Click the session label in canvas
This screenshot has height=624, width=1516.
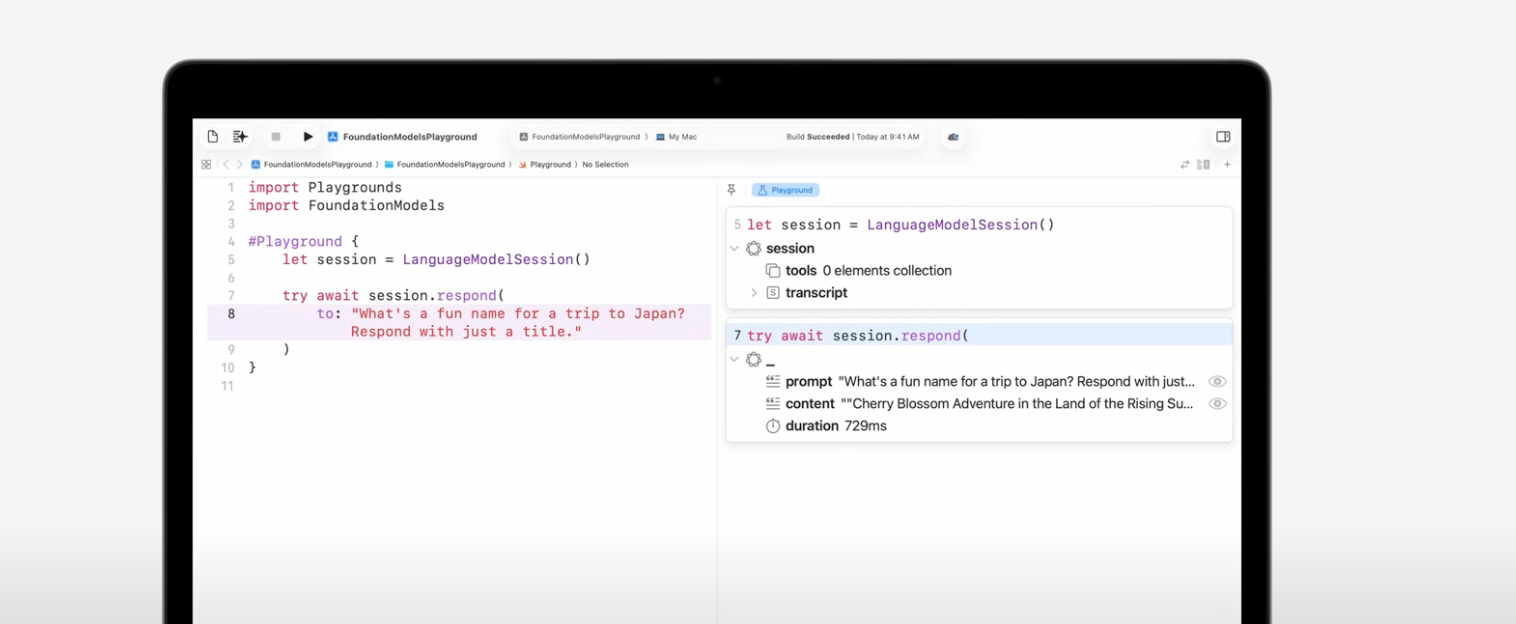pyautogui.click(x=790, y=248)
